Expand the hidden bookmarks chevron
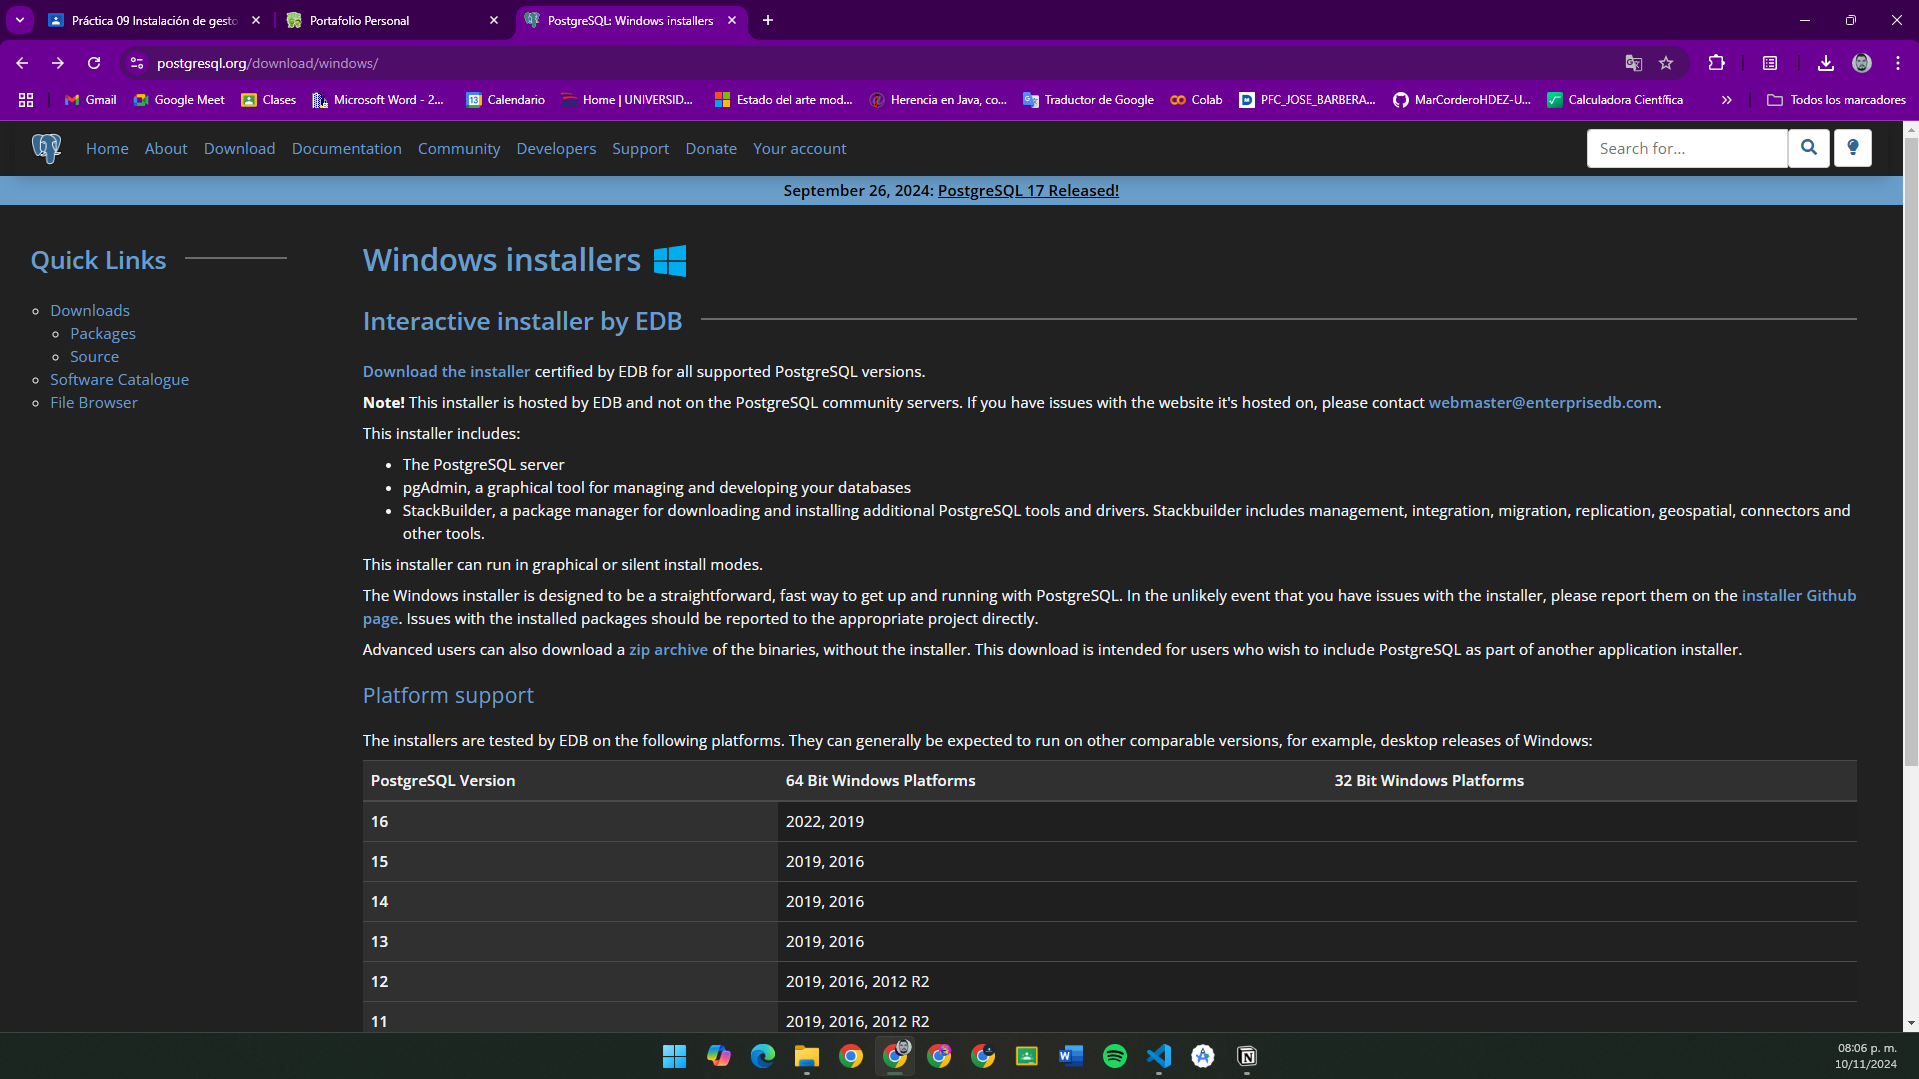Viewport: 1919px width, 1079px height. 1726,100
